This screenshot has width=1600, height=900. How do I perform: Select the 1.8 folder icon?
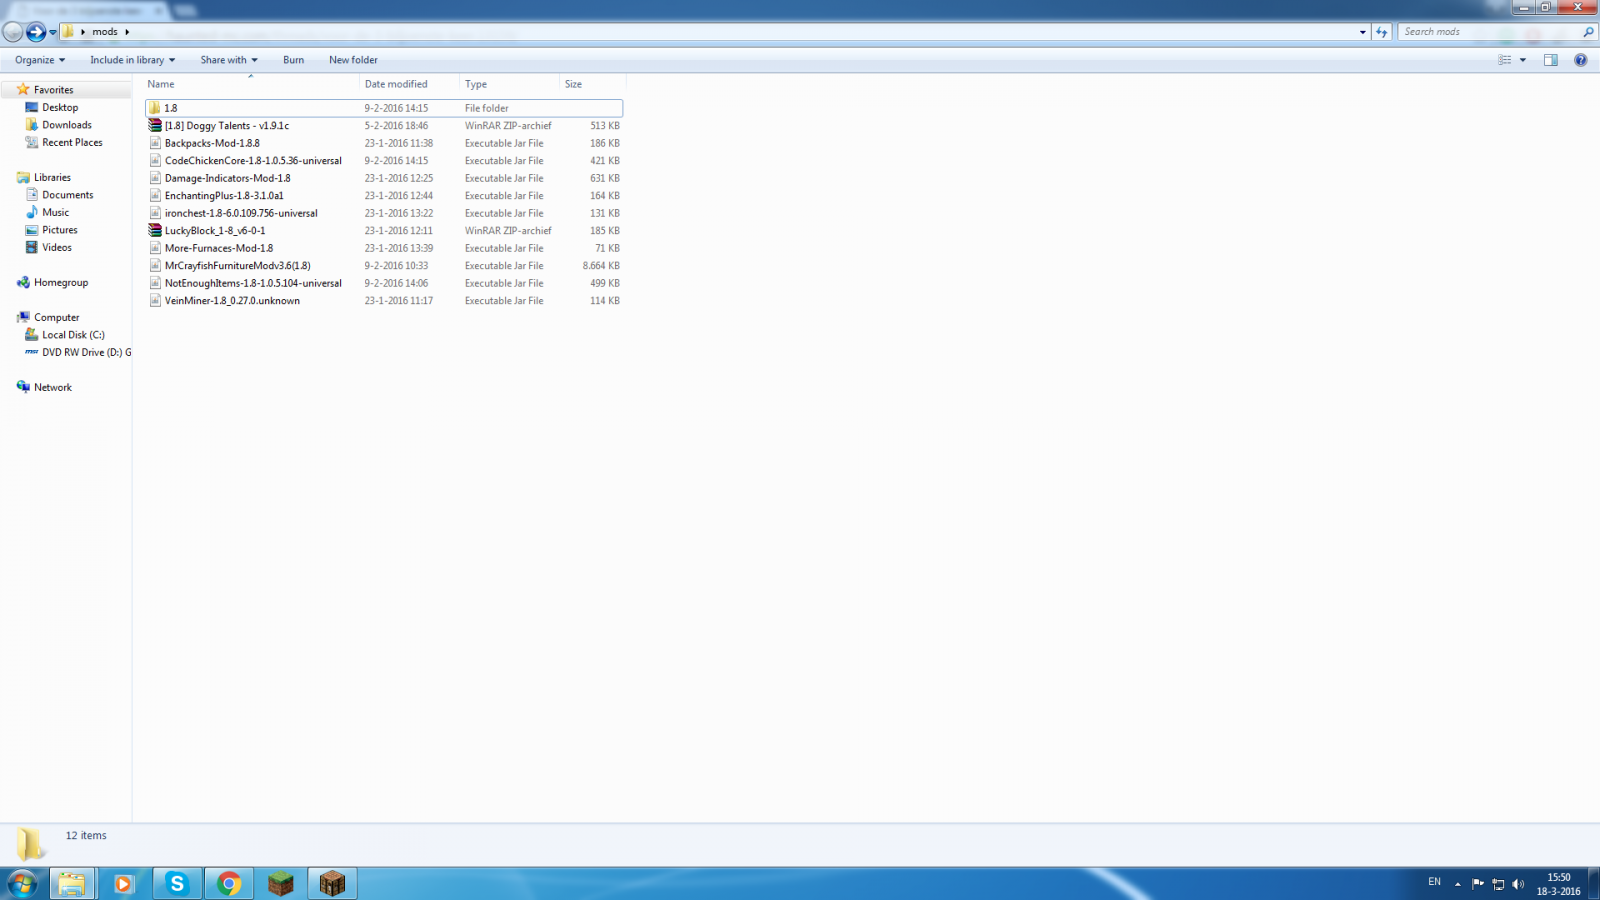pos(155,108)
